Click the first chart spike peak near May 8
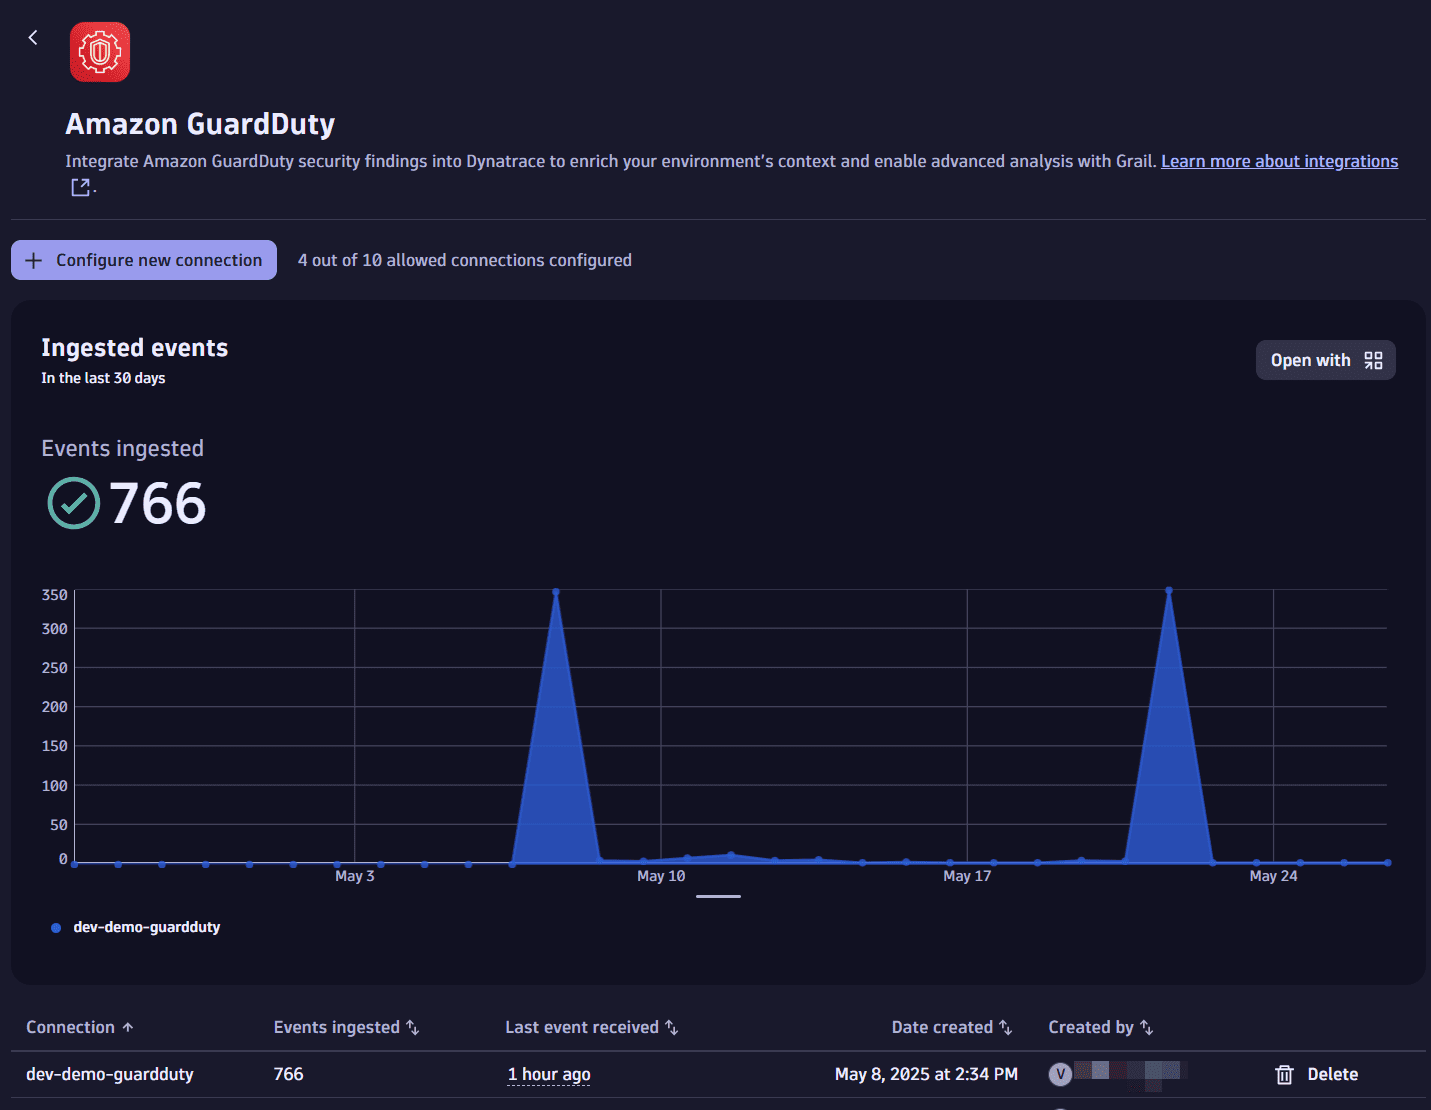Screen dimensions: 1431x1110 (556, 592)
